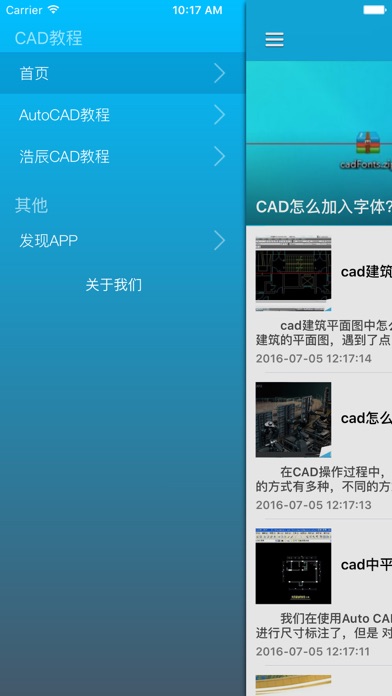Click the cad建筑平面图中 summary text
This screenshot has height=696, width=392.
pos(324,333)
